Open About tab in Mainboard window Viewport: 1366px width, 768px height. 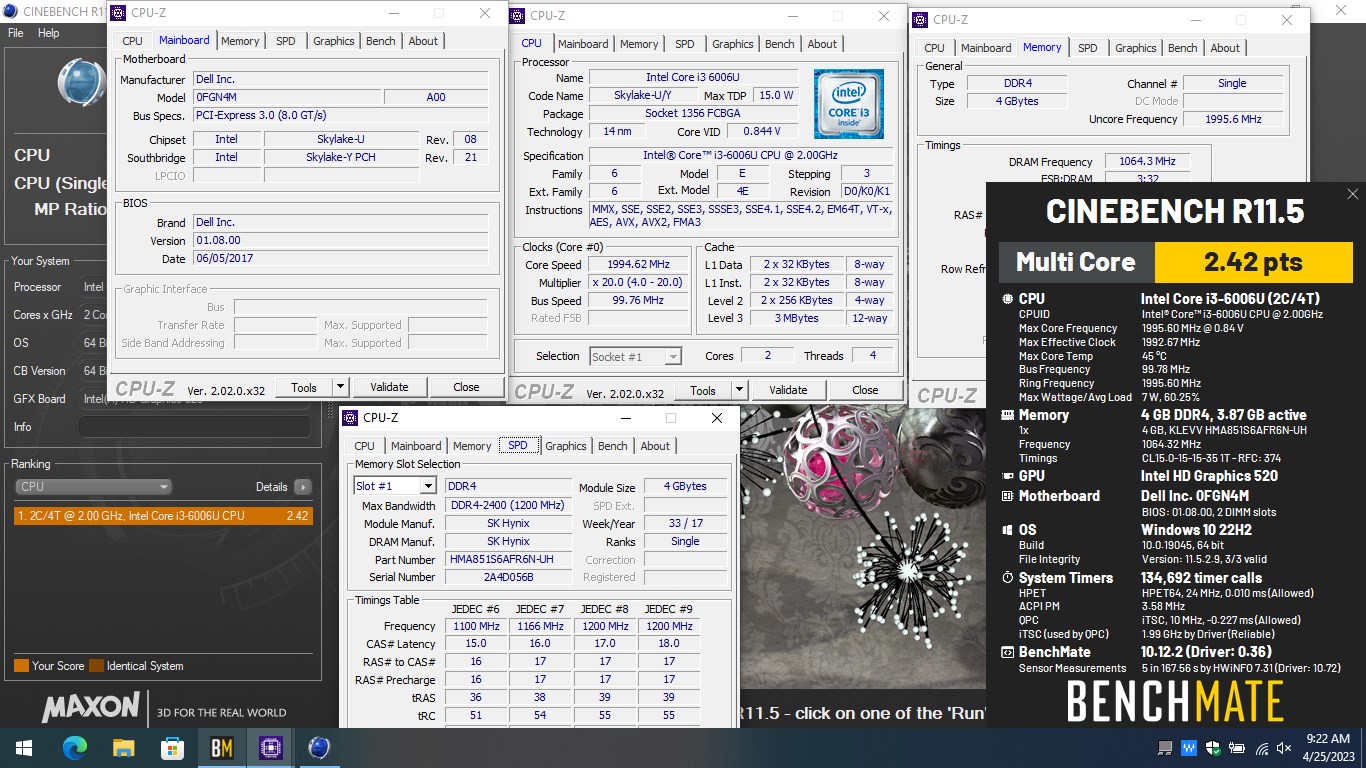coord(423,41)
